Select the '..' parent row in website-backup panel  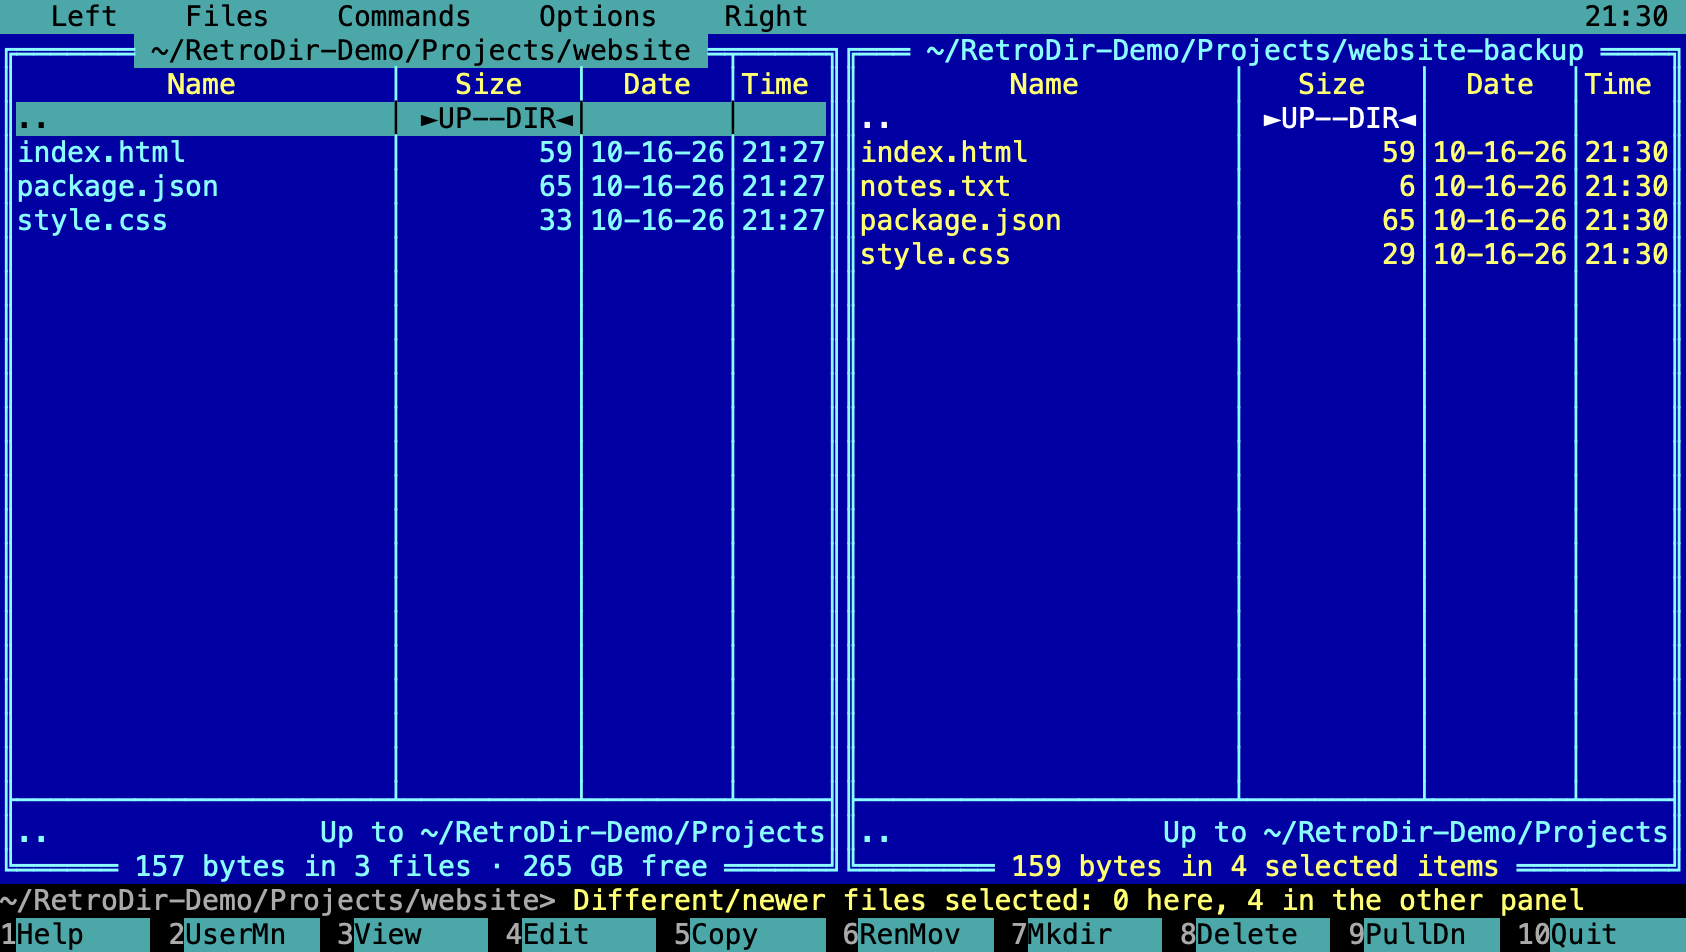coord(1264,119)
